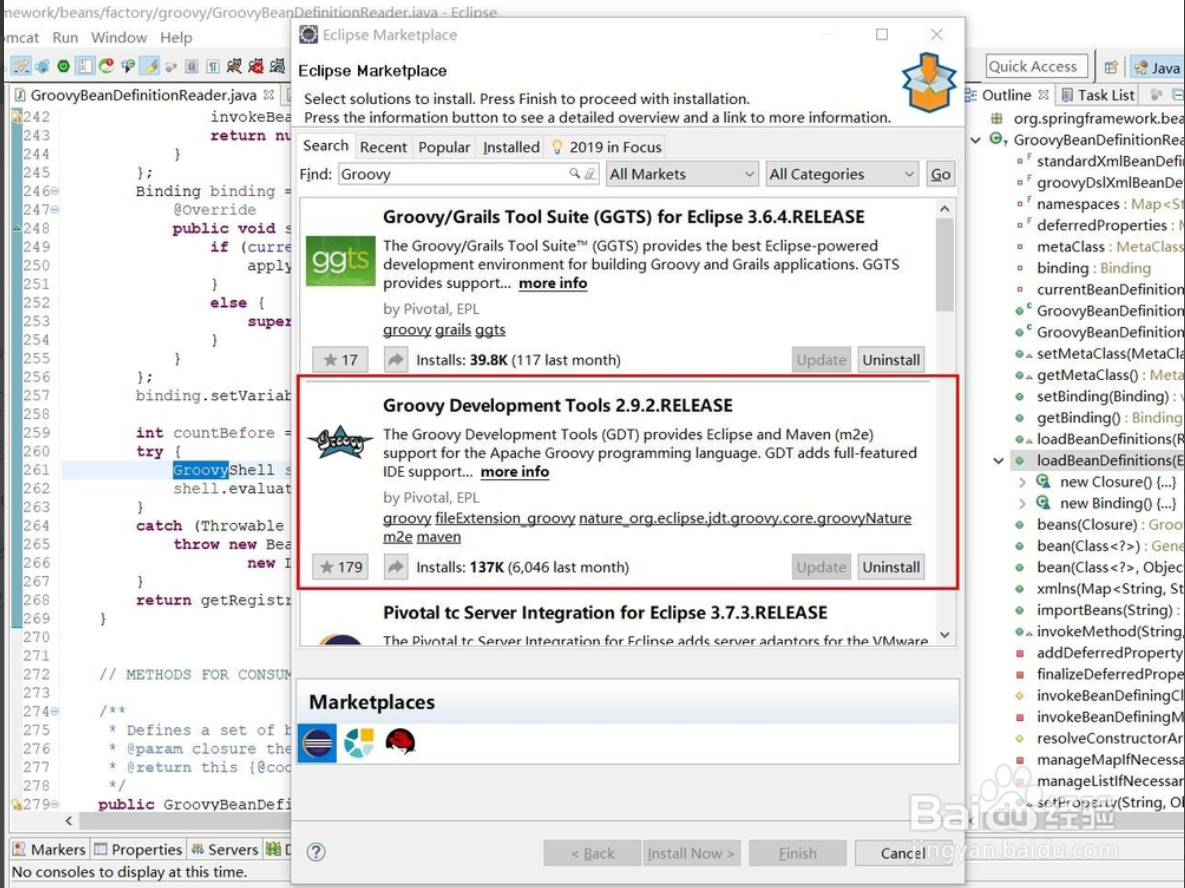Toggle Show Whitespace Characters pilcrow icon
This screenshot has height=888, width=1185.
tap(213, 67)
